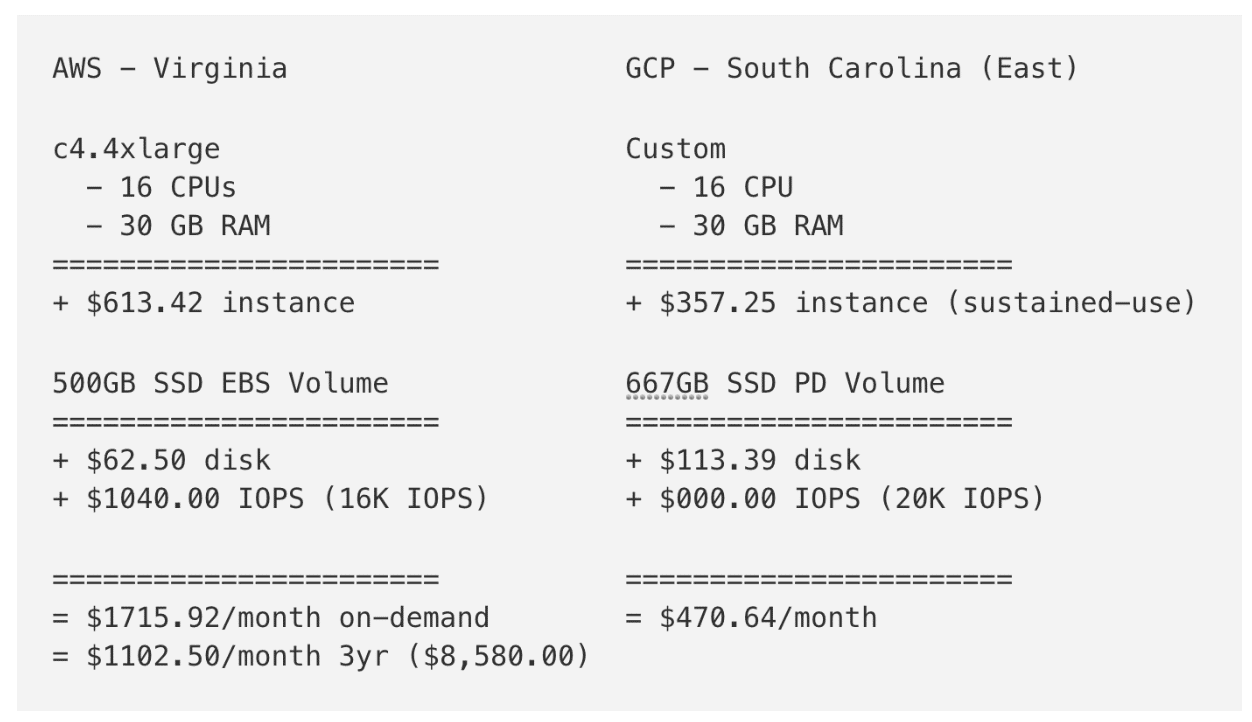1252x722 pixels.
Task: Click the AWS – Virginia heading
Action: [170, 69]
